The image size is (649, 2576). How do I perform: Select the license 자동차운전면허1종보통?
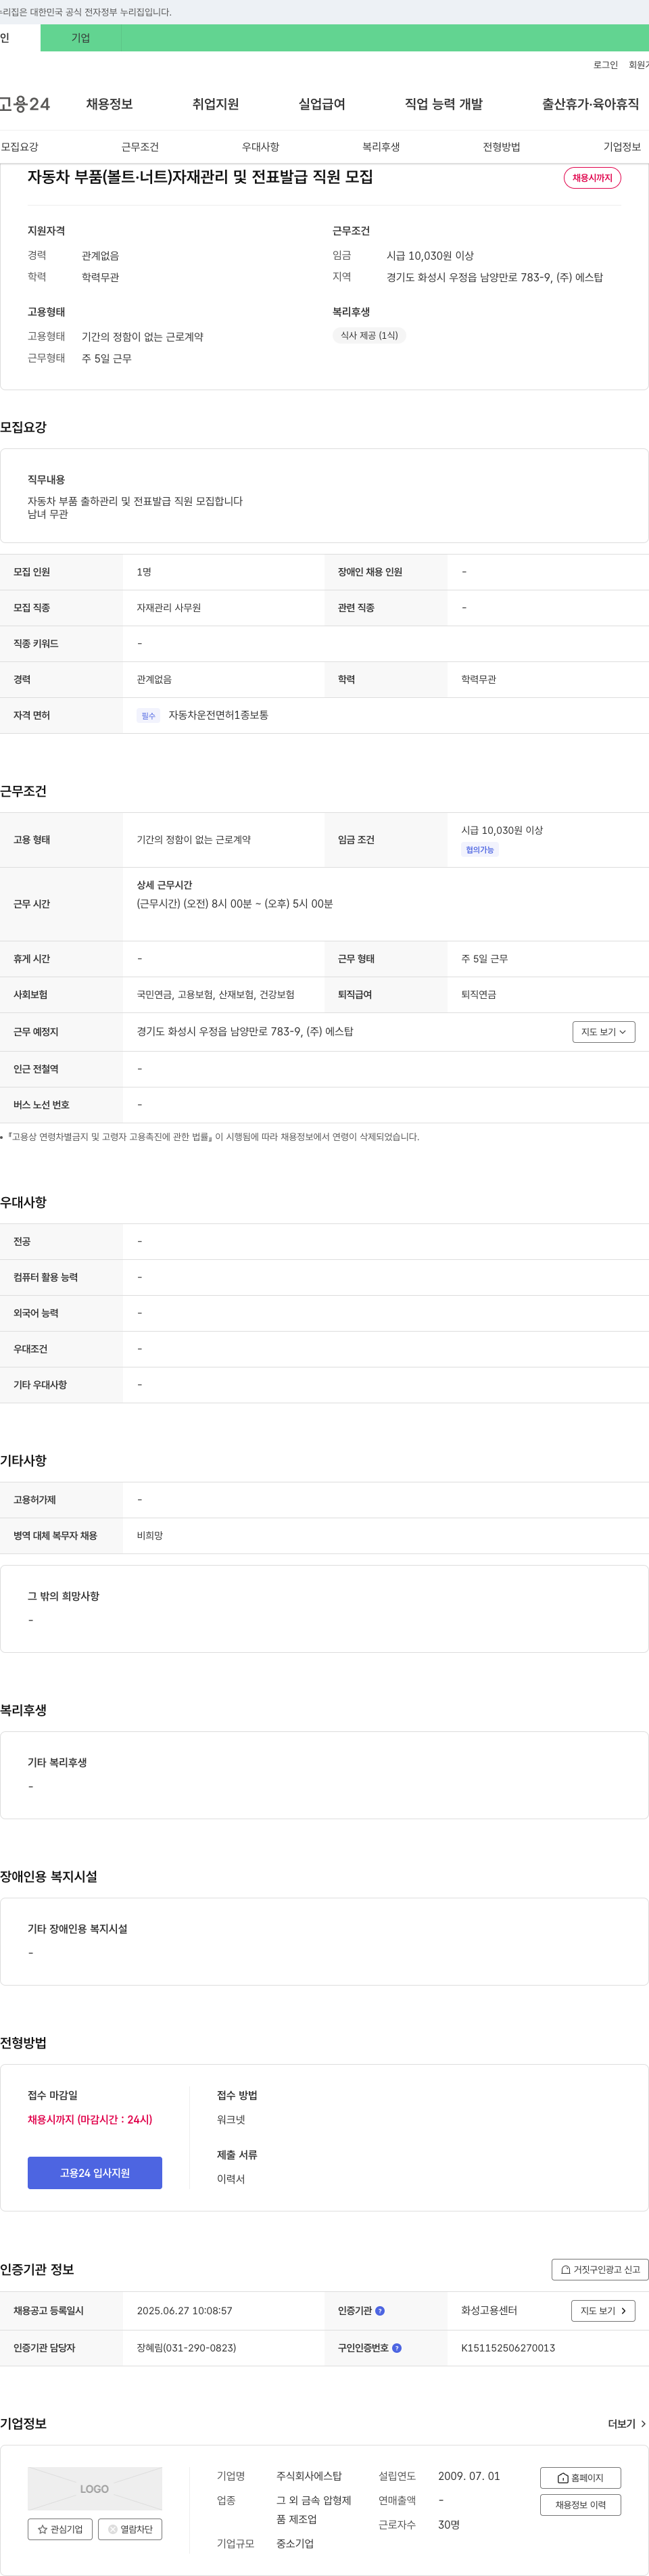218,716
